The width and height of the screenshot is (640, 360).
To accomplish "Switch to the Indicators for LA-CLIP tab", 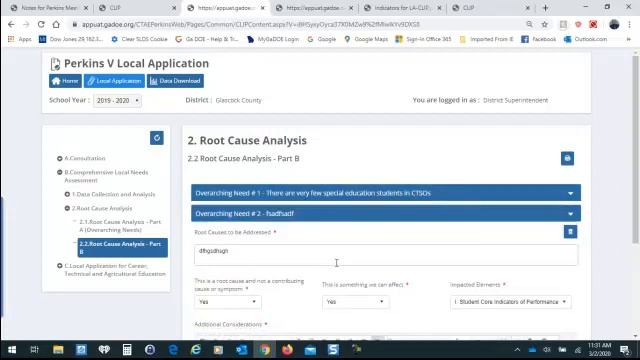I will click(x=402, y=8).
